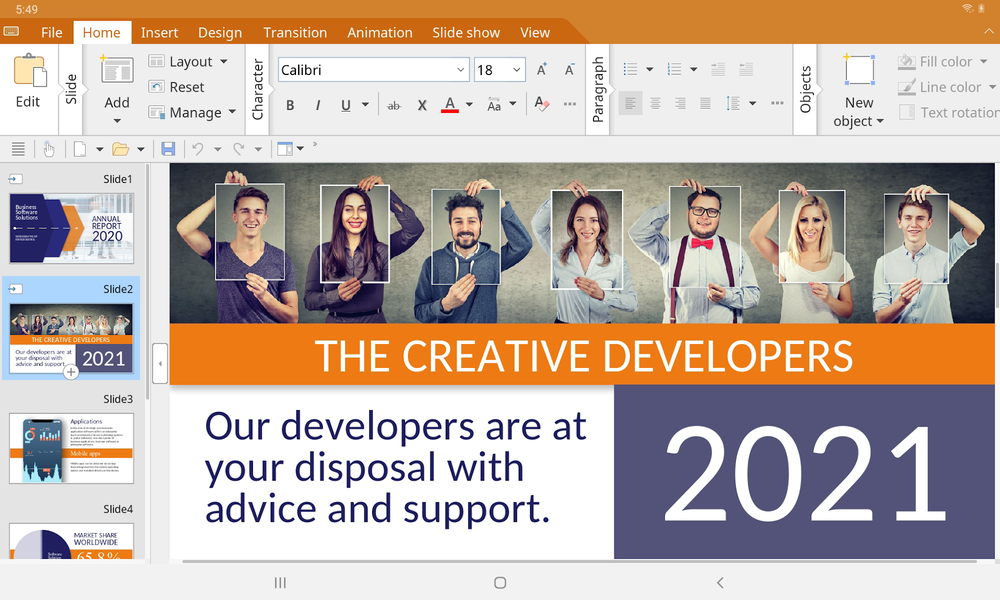The width and height of the screenshot is (1000, 600).
Task: Toggle italic formatting
Action: [x=318, y=105]
